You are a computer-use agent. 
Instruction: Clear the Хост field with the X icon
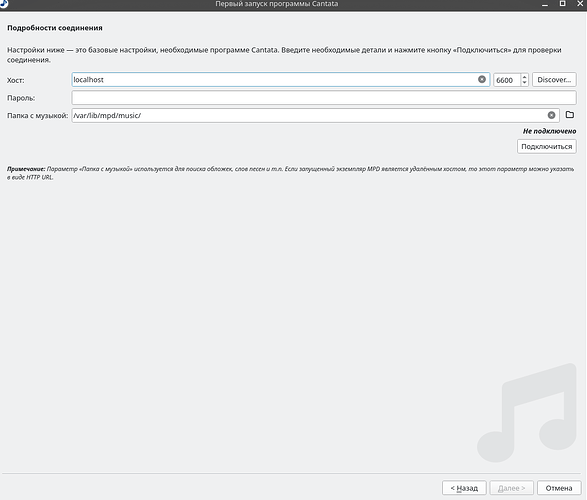coord(482,79)
